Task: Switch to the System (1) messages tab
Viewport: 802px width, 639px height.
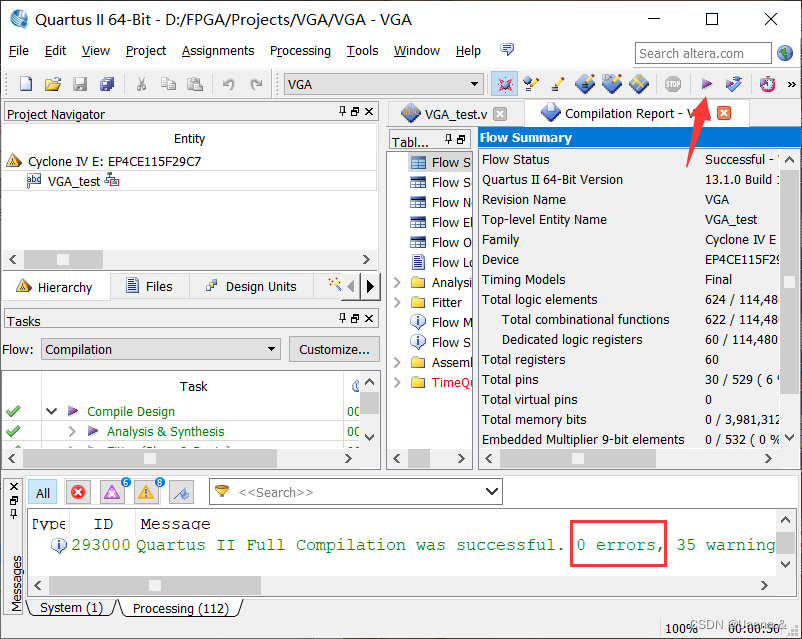Action: [x=72, y=608]
